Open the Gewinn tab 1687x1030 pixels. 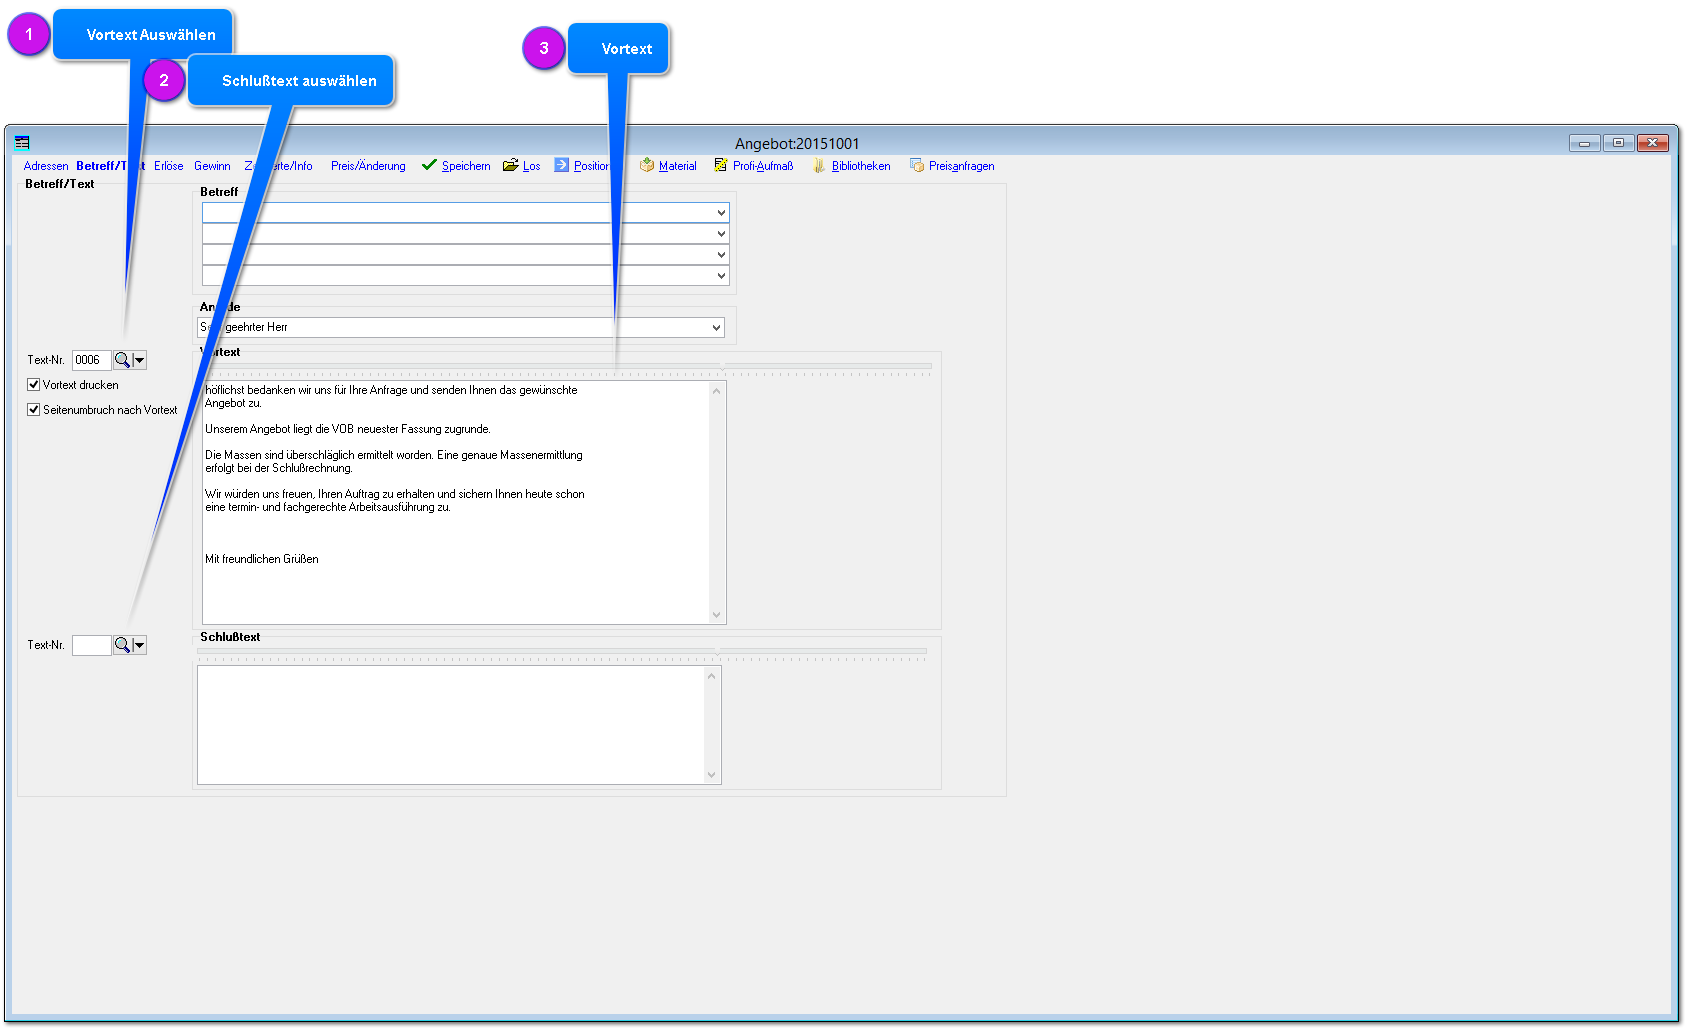(x=212, y=166)
